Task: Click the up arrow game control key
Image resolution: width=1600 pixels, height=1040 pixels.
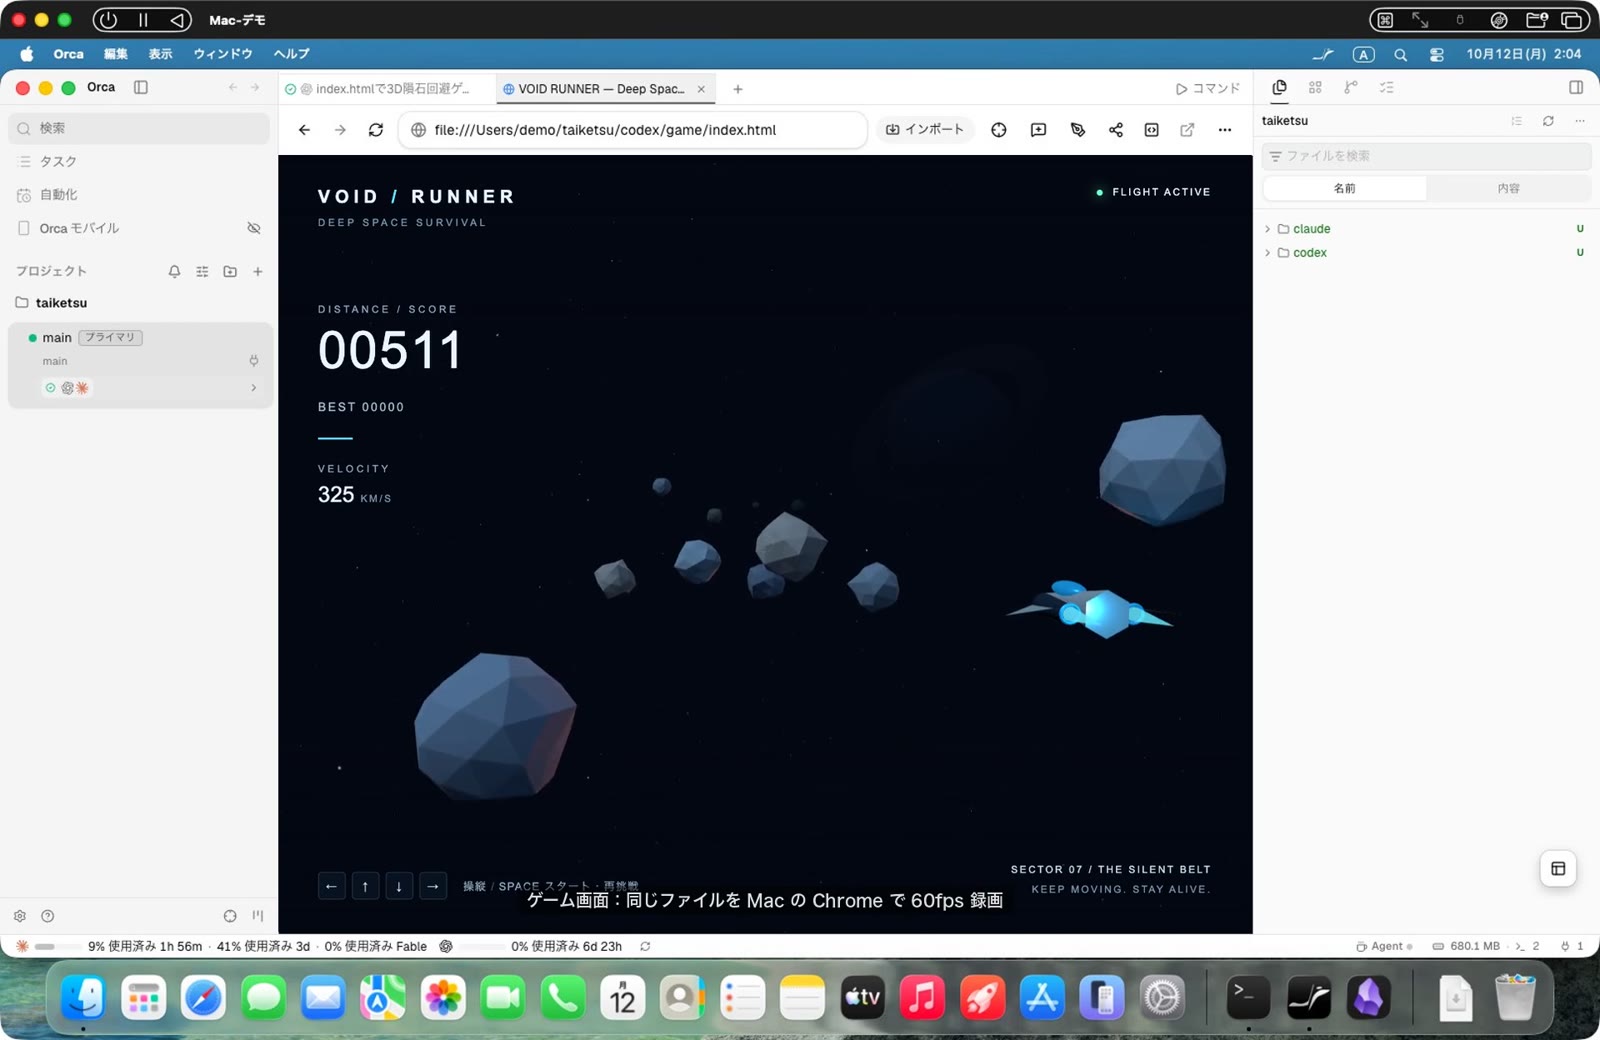Action: point(365,886)
